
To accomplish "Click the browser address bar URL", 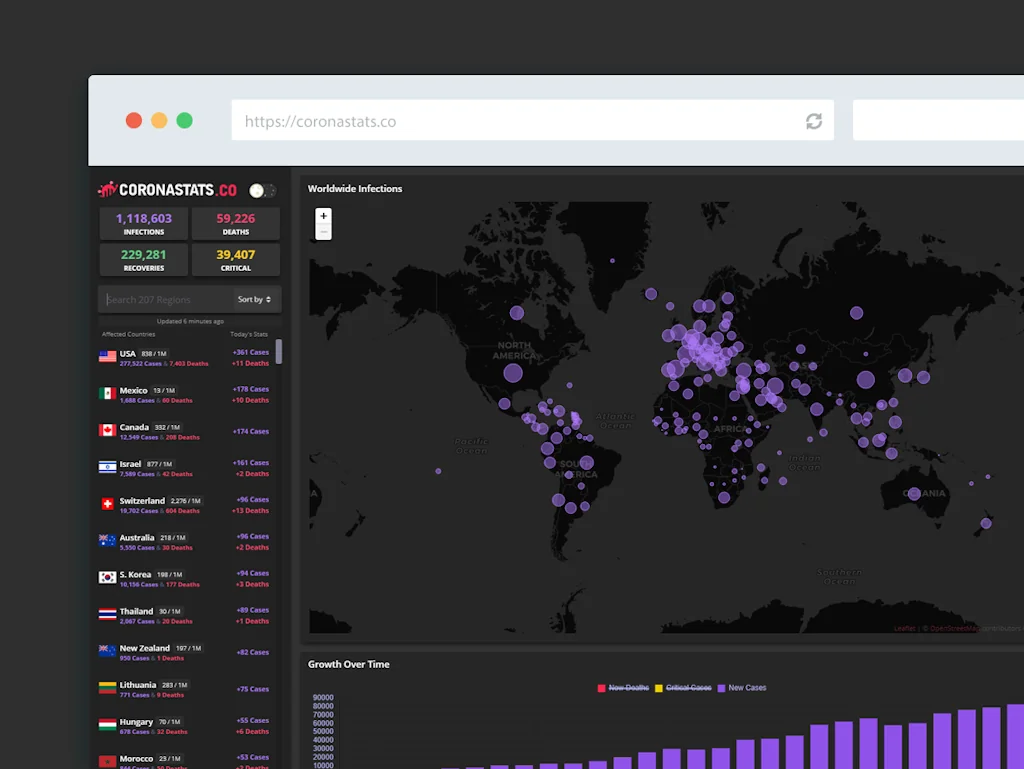I will 320,121.
